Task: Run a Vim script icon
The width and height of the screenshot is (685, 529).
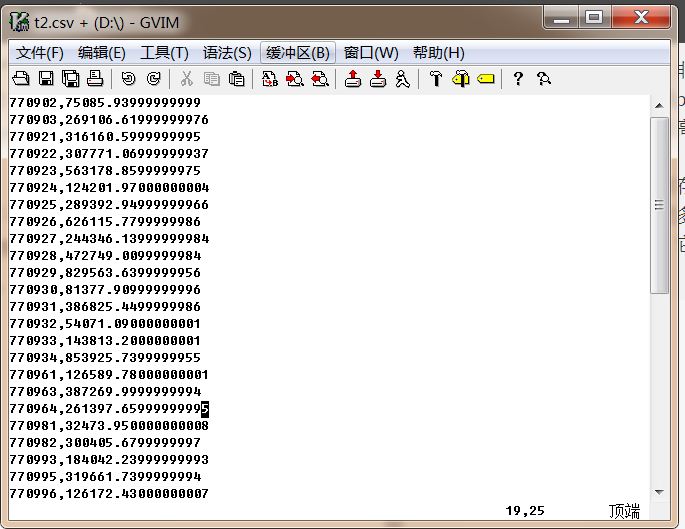Action: (402, 79)
